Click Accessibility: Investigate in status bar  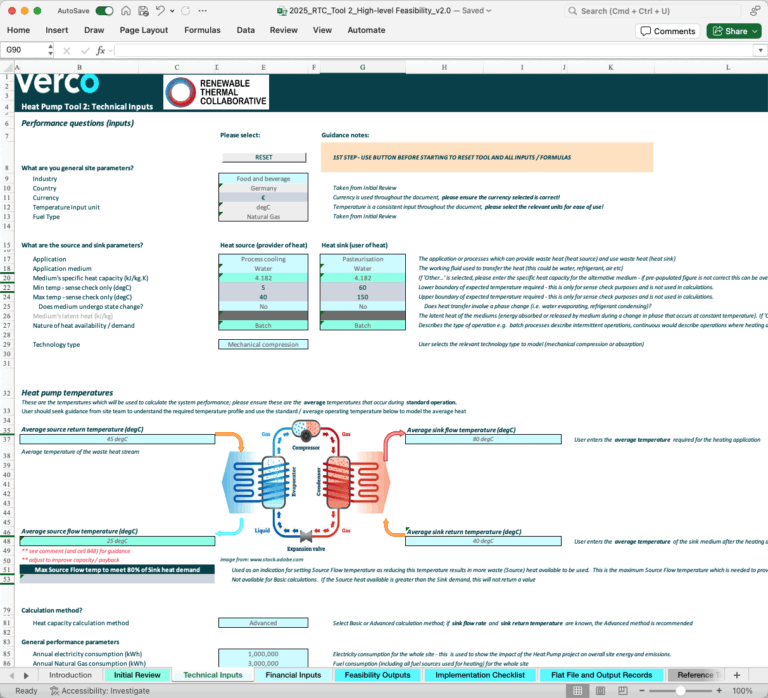click(100, 691)
